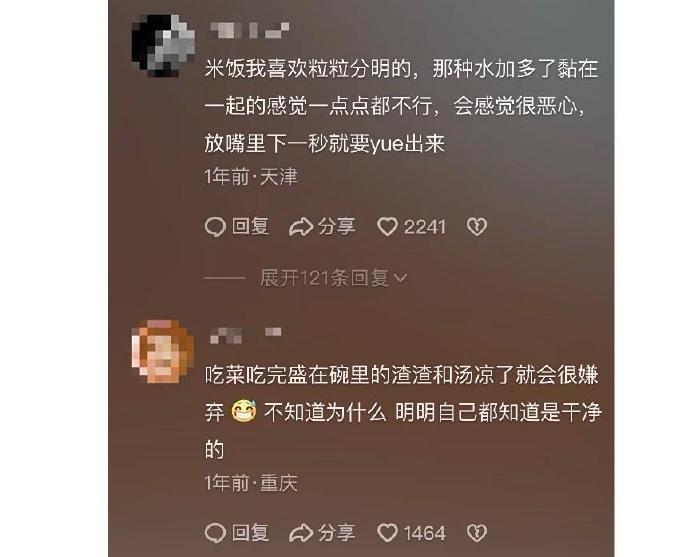Tap the first commenter's blurred username
The image size is (690, 557).
[250, 30]
